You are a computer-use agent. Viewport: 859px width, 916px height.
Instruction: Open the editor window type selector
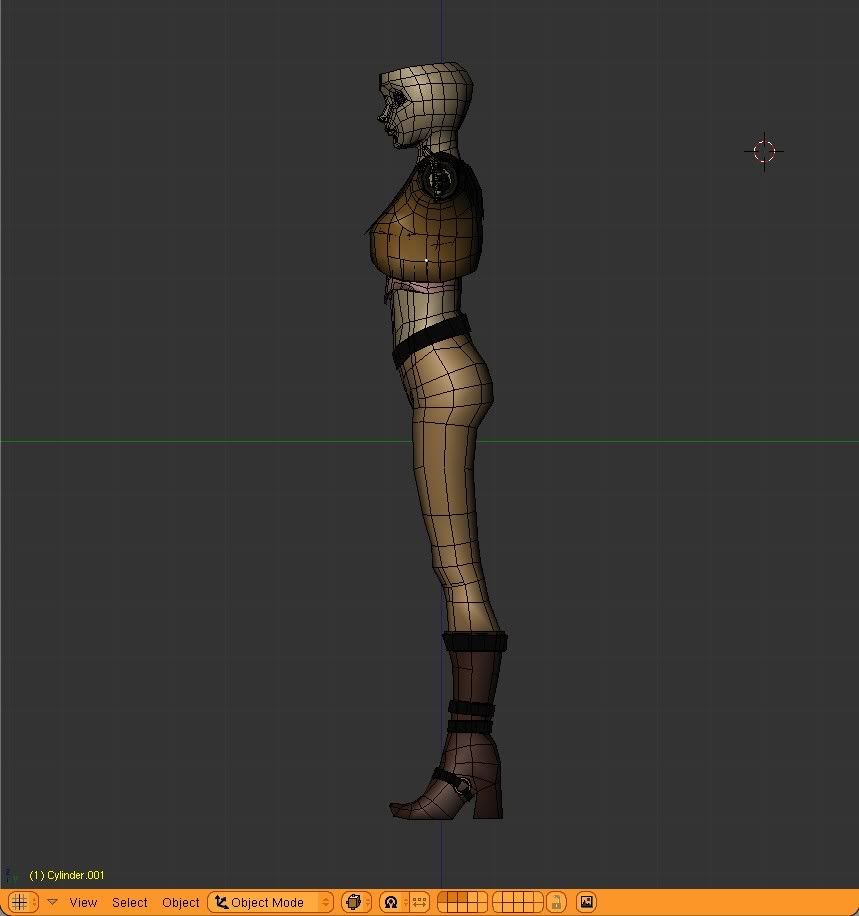click(x=23, y=902)
